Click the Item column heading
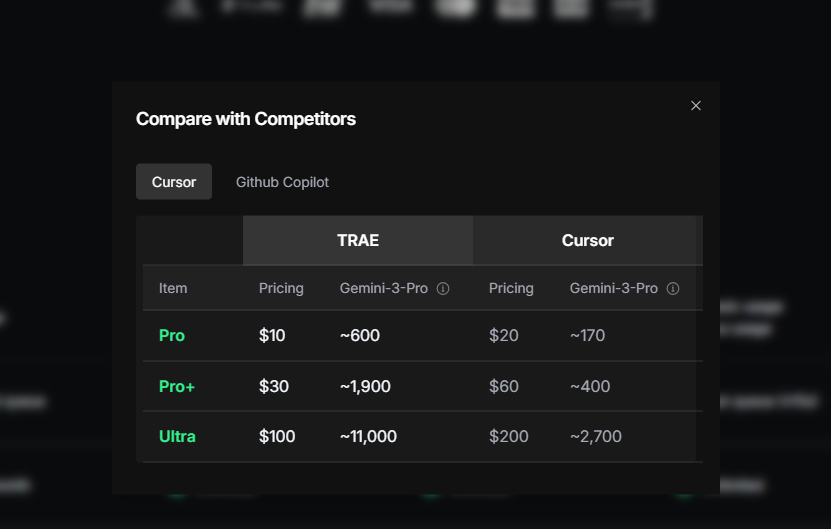 point(173,288)
